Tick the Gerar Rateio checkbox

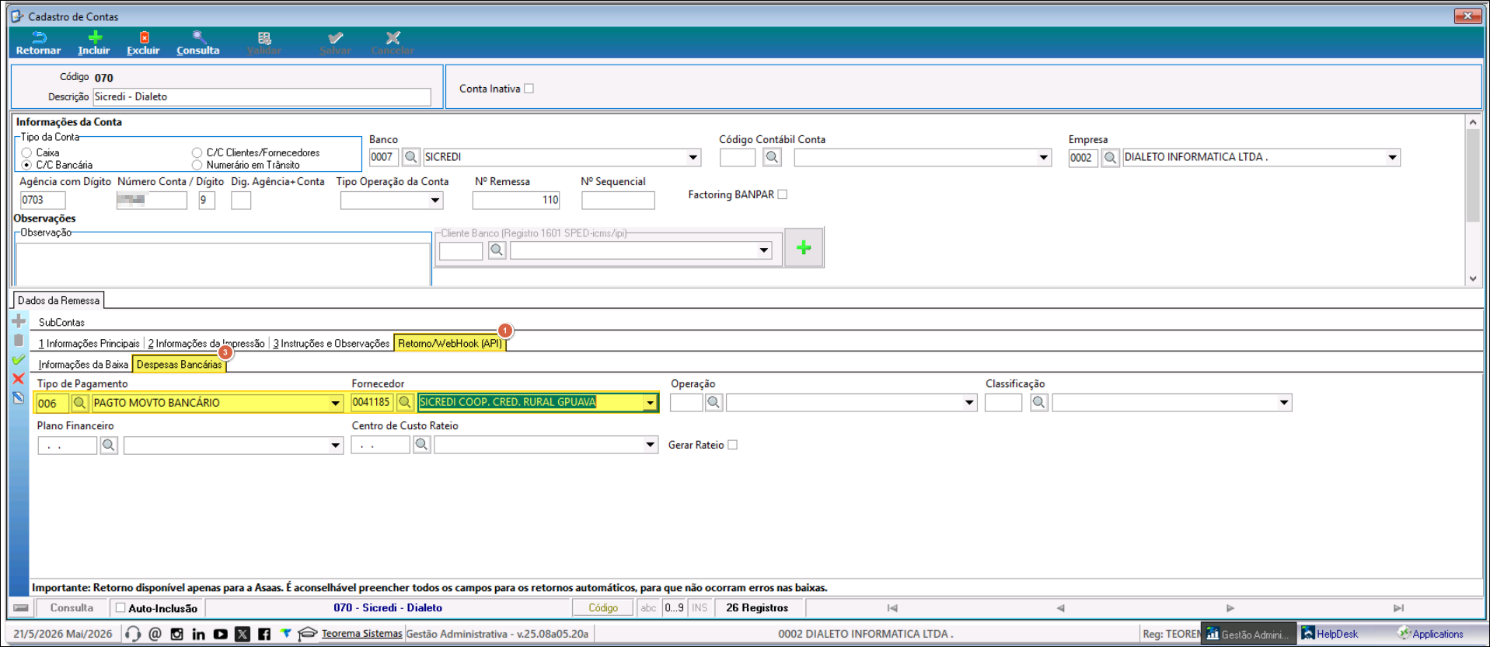[x=732, y=445]
